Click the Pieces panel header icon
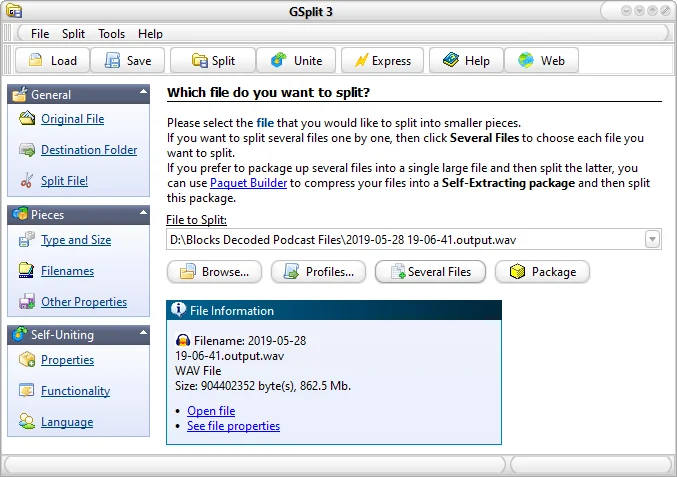 [20, 214]
